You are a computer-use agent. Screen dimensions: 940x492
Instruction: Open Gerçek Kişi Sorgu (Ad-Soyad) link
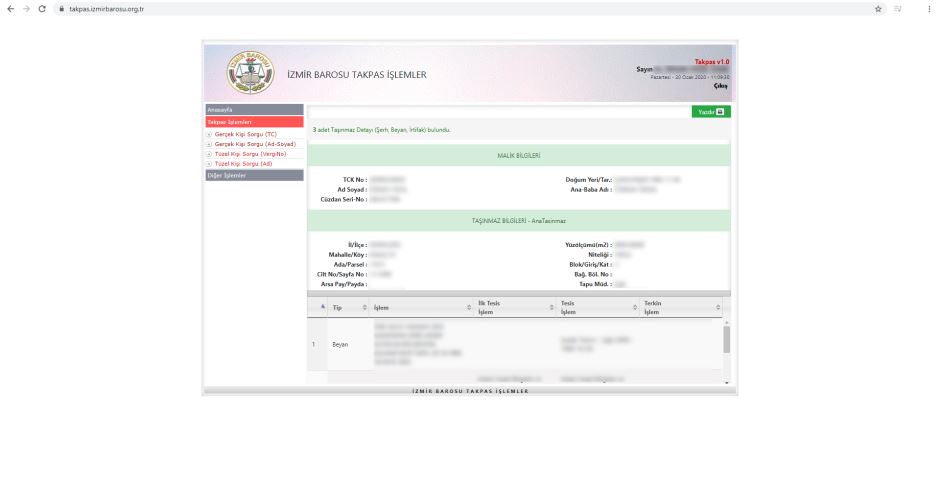tap(255, 144)
